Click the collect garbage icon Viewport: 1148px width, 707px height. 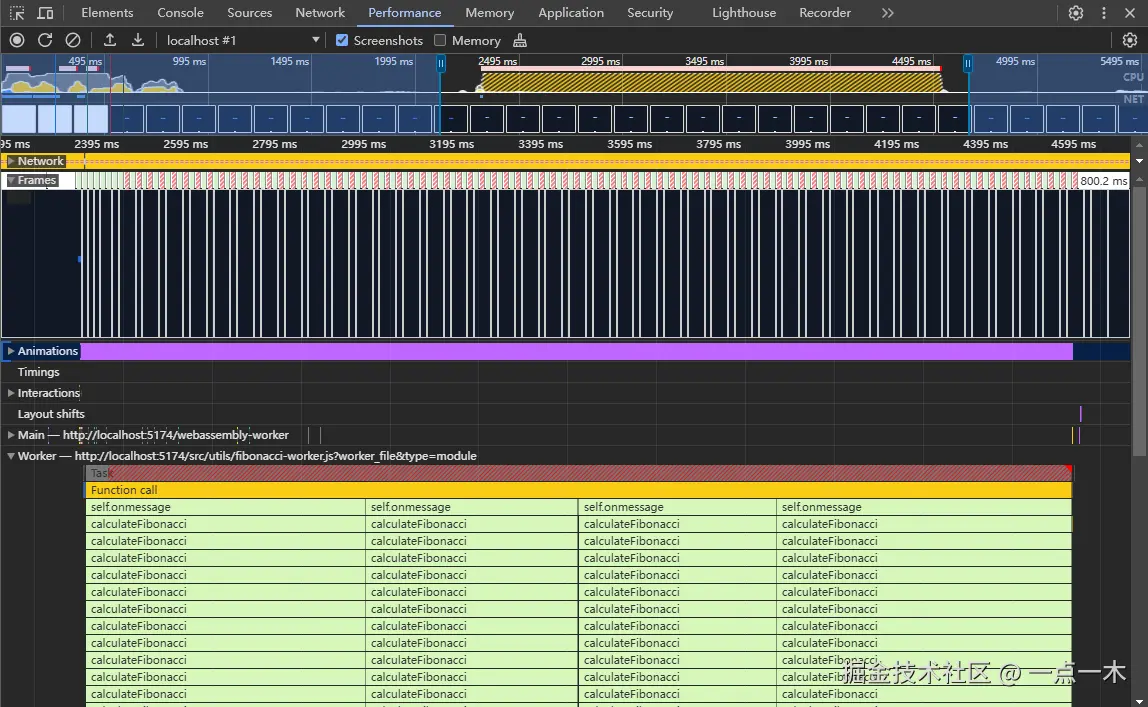tap(519, 40)
